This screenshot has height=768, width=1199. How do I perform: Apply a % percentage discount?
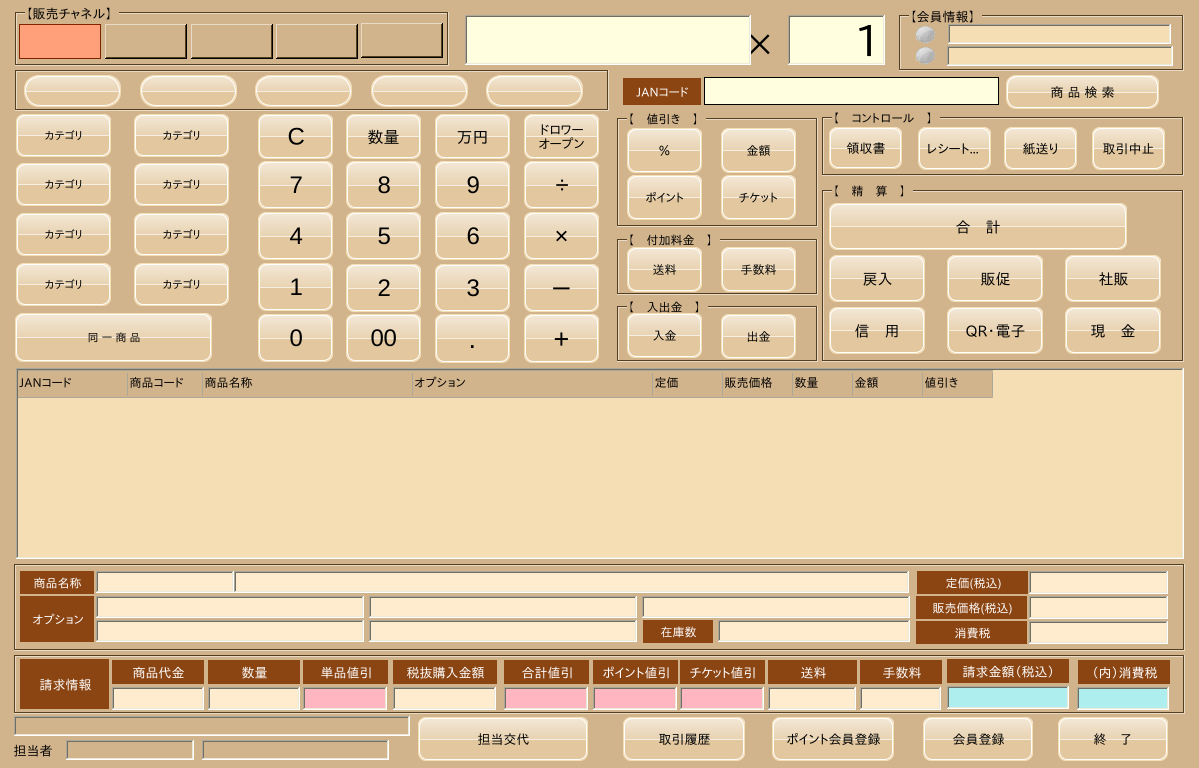click(664, 151)
